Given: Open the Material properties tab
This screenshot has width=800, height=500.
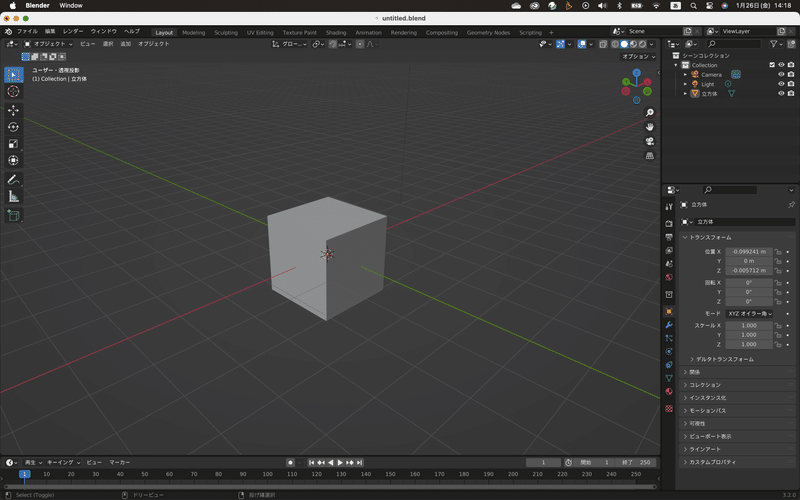Looking at the screenshot, I should coord(669,391).
